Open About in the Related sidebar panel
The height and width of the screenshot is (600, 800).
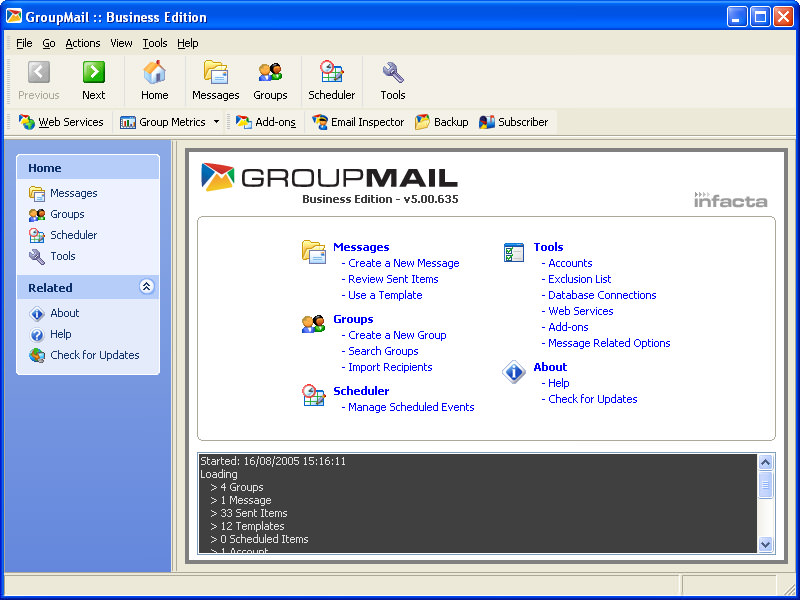click(54, 313)
